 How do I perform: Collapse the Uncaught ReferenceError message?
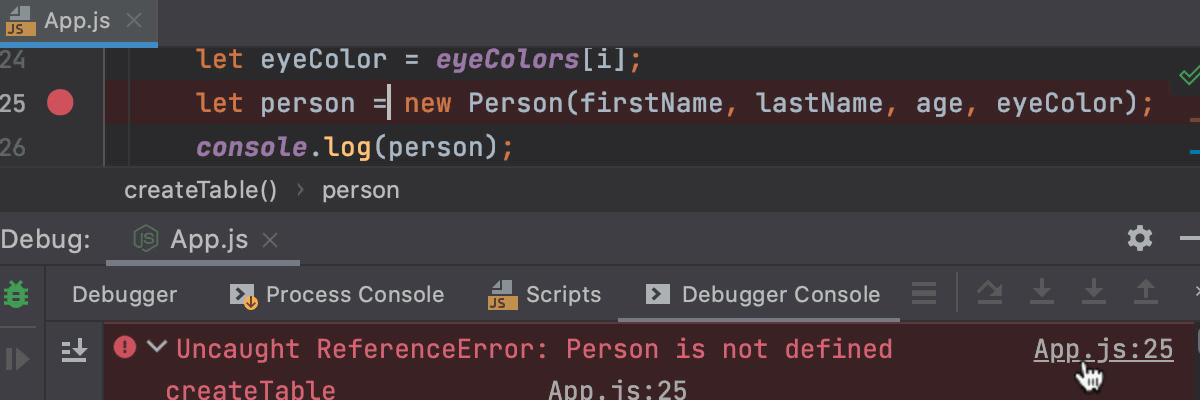coord(156,348)
